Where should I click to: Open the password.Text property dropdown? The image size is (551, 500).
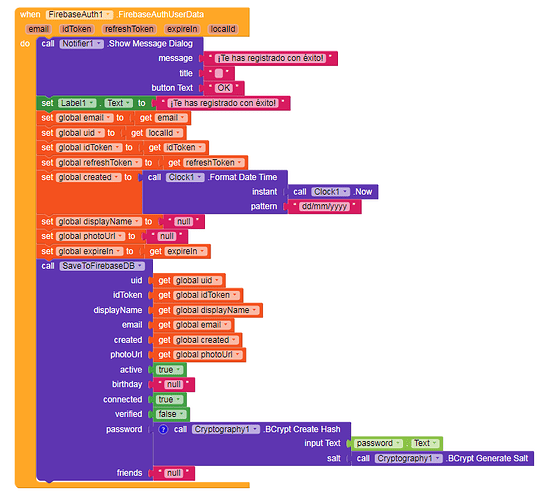click(424, 443)
